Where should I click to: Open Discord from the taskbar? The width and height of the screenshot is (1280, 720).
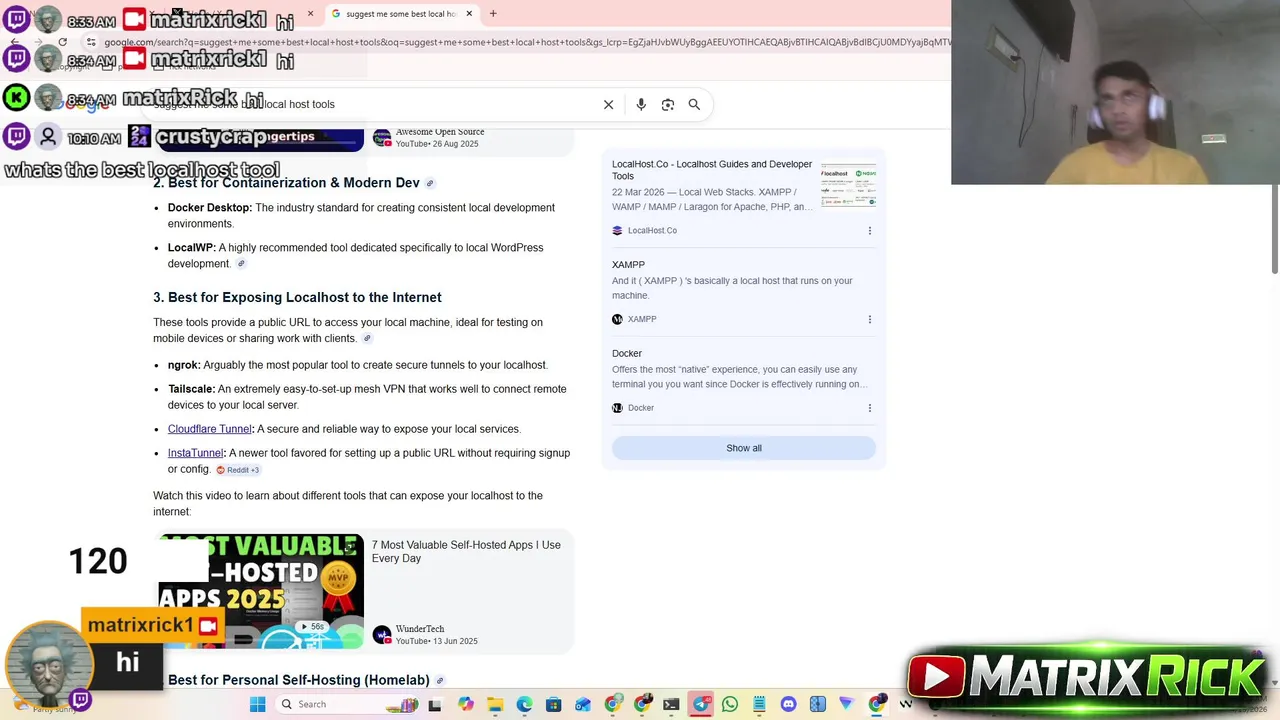[788, 704]
